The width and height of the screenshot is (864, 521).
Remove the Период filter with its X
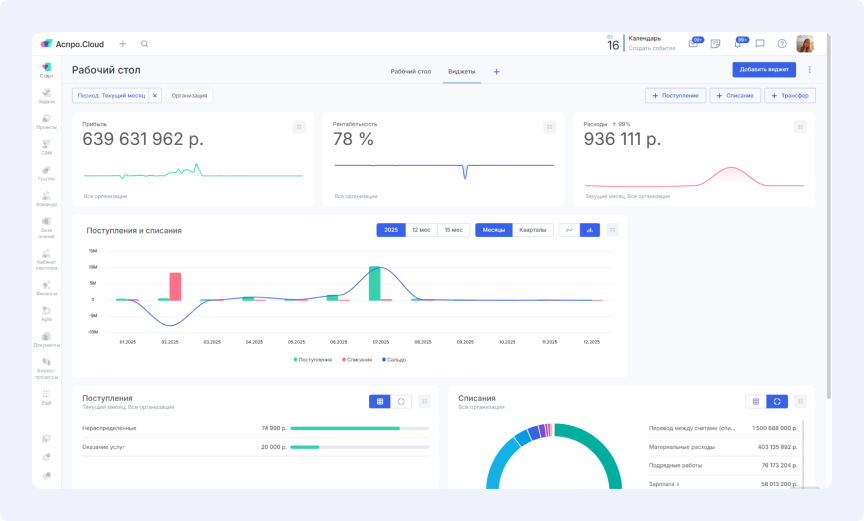(x=154, y=96)
